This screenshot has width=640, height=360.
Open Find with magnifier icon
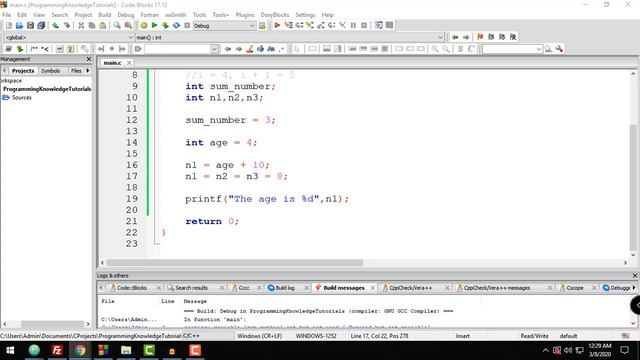coord(117,25)
